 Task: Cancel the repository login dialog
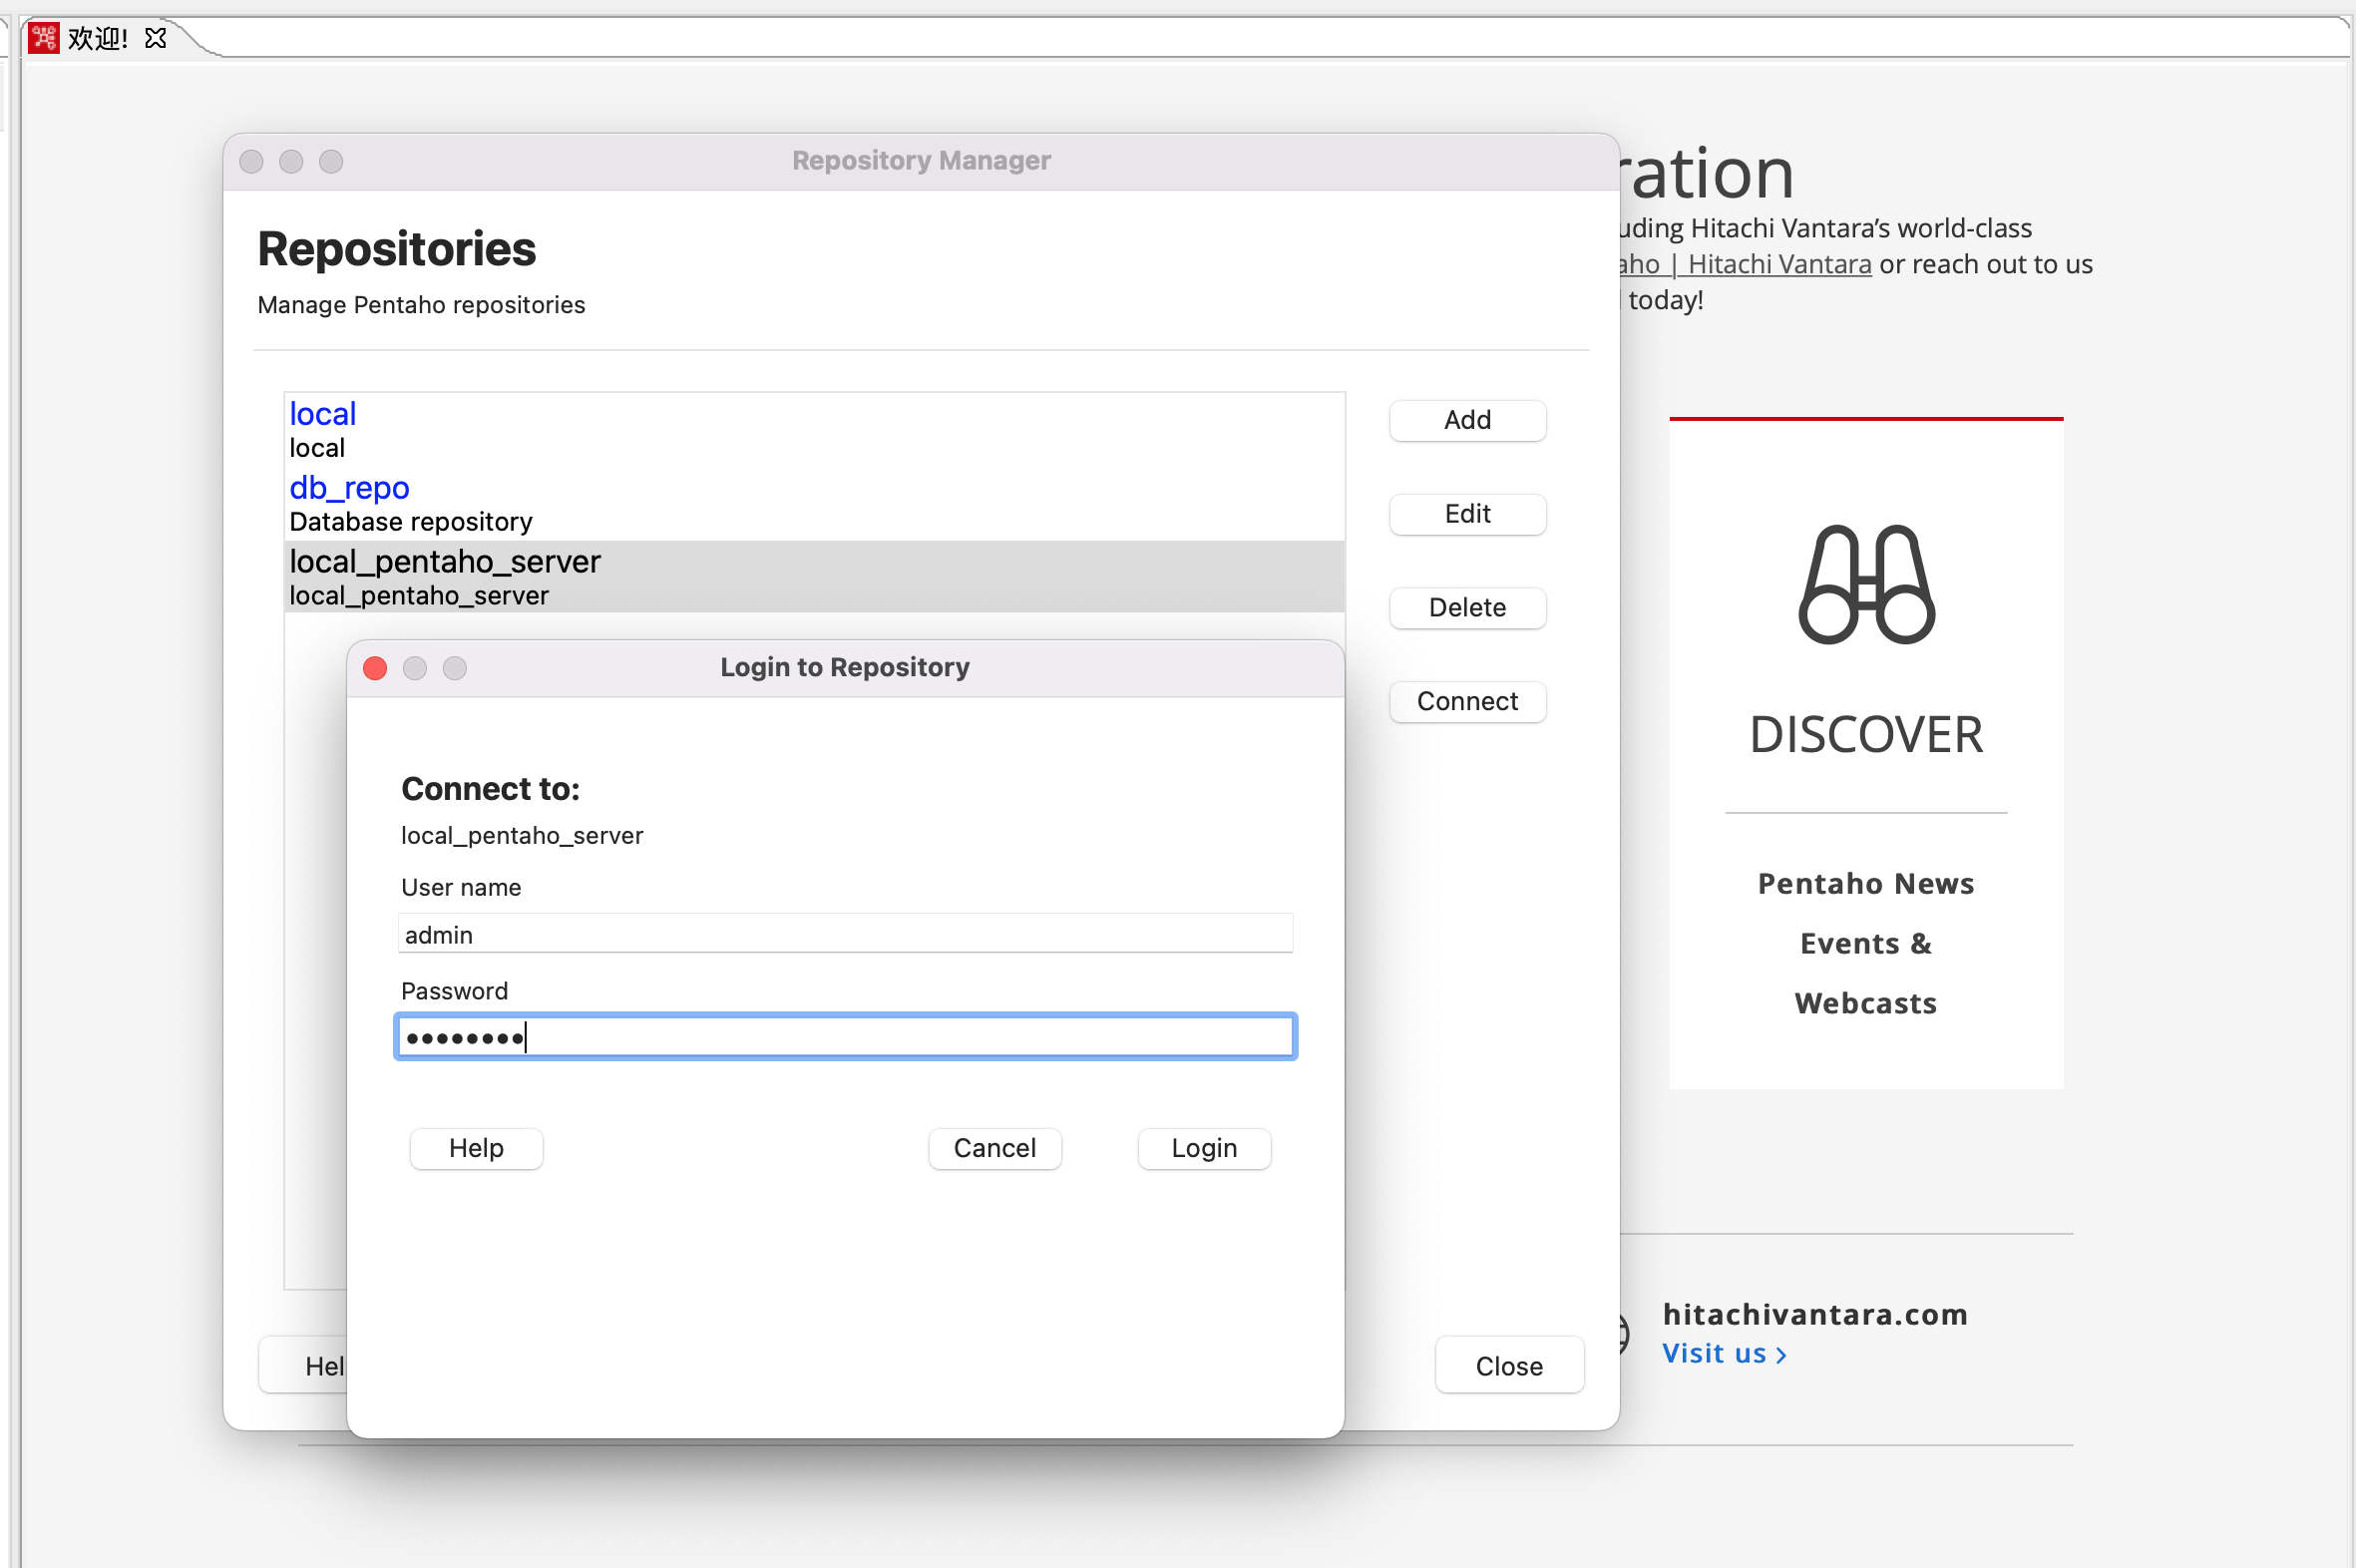click(994, 1148)
